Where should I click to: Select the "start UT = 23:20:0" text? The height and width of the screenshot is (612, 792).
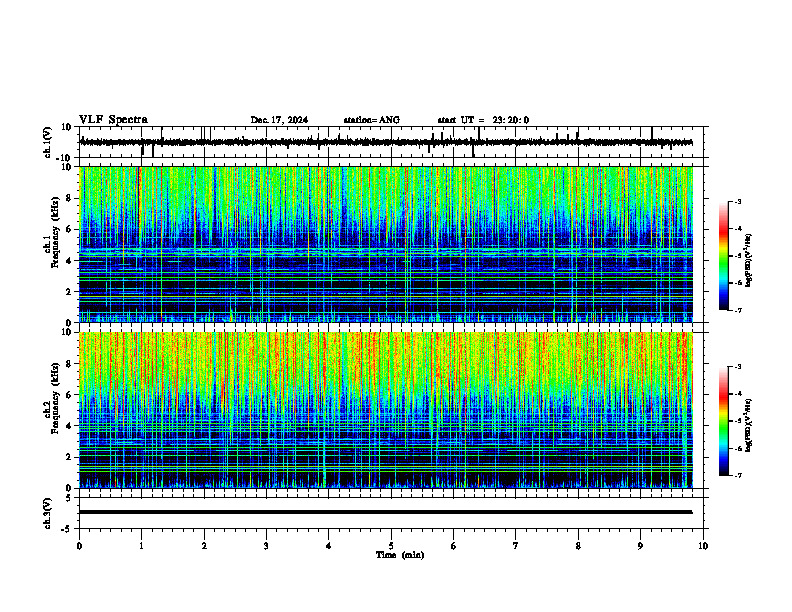click(483, 120)
